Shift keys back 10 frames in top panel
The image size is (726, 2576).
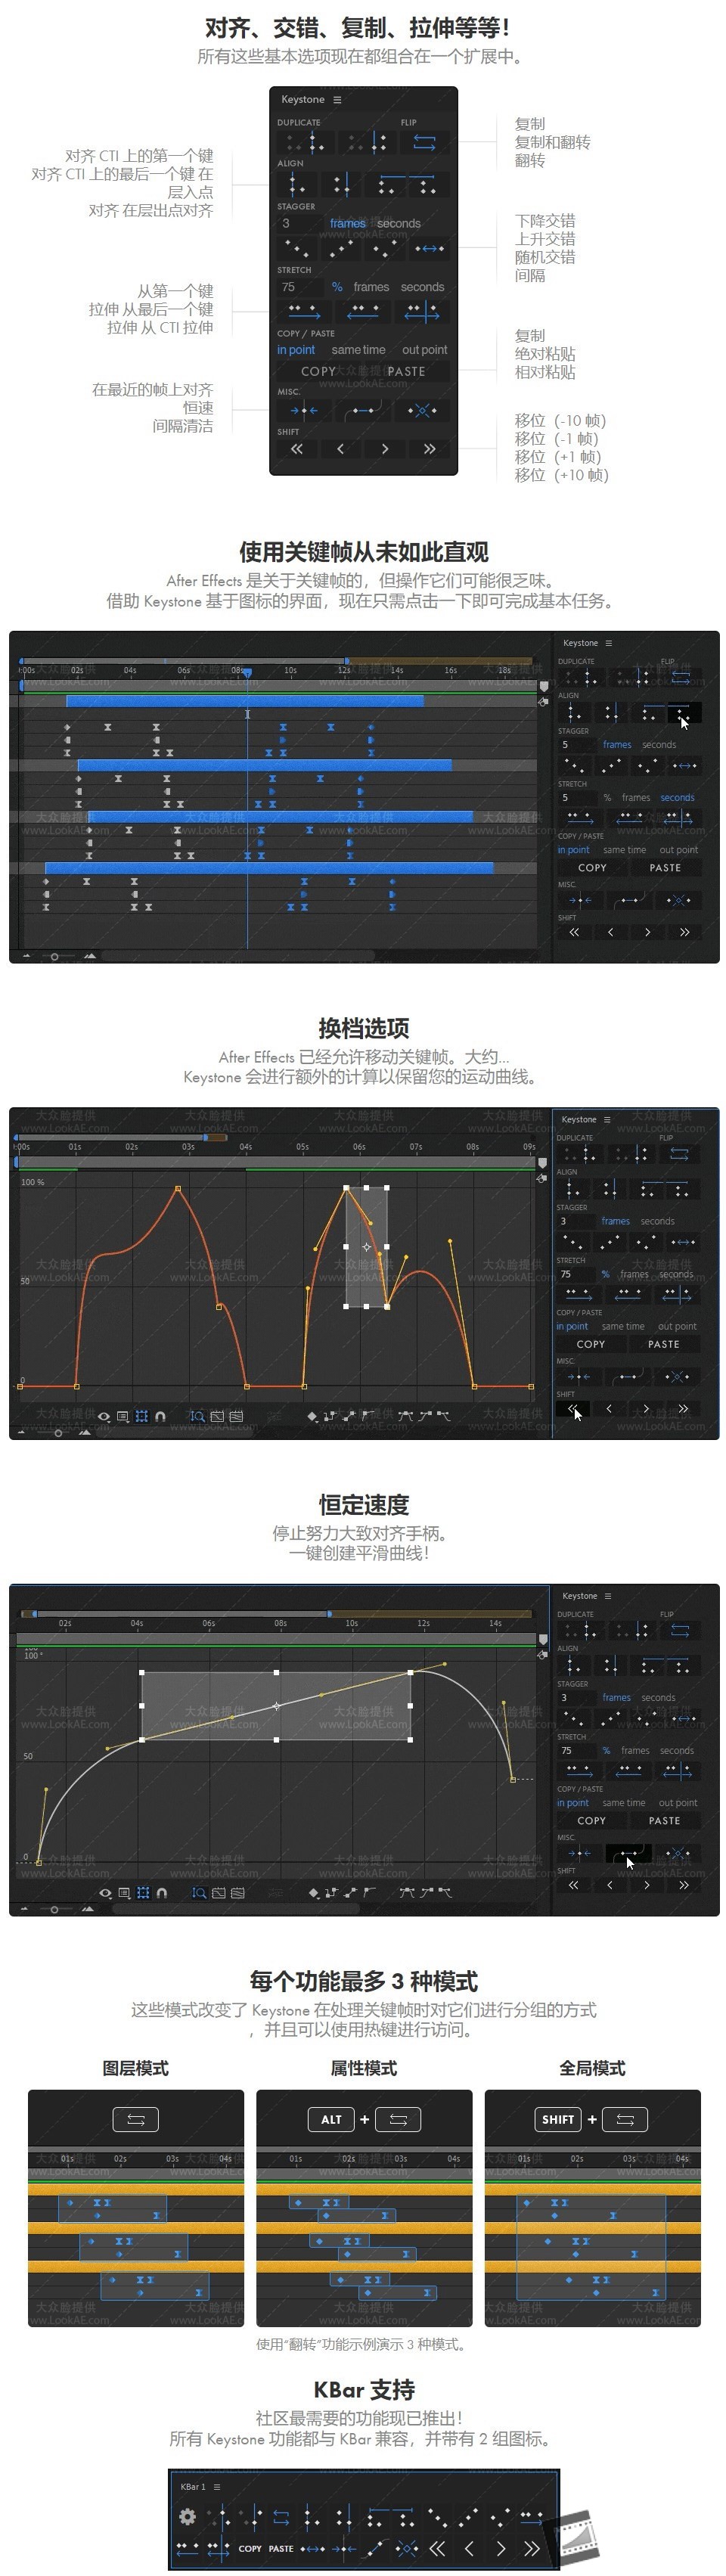tap(297, 449)
